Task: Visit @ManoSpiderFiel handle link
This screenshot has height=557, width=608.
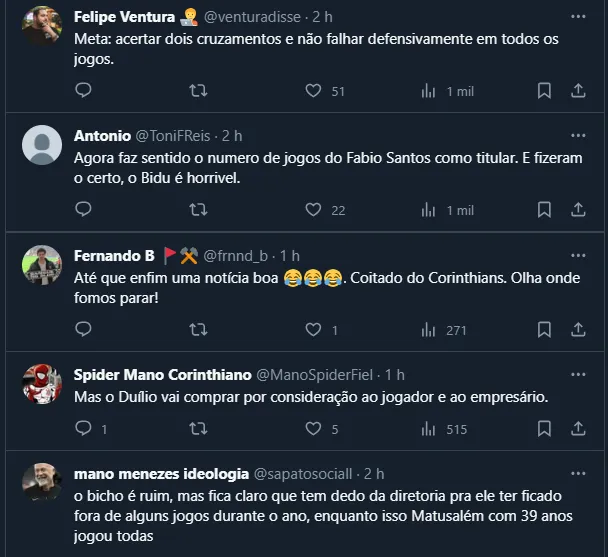Action: click(x=315, y=374)
